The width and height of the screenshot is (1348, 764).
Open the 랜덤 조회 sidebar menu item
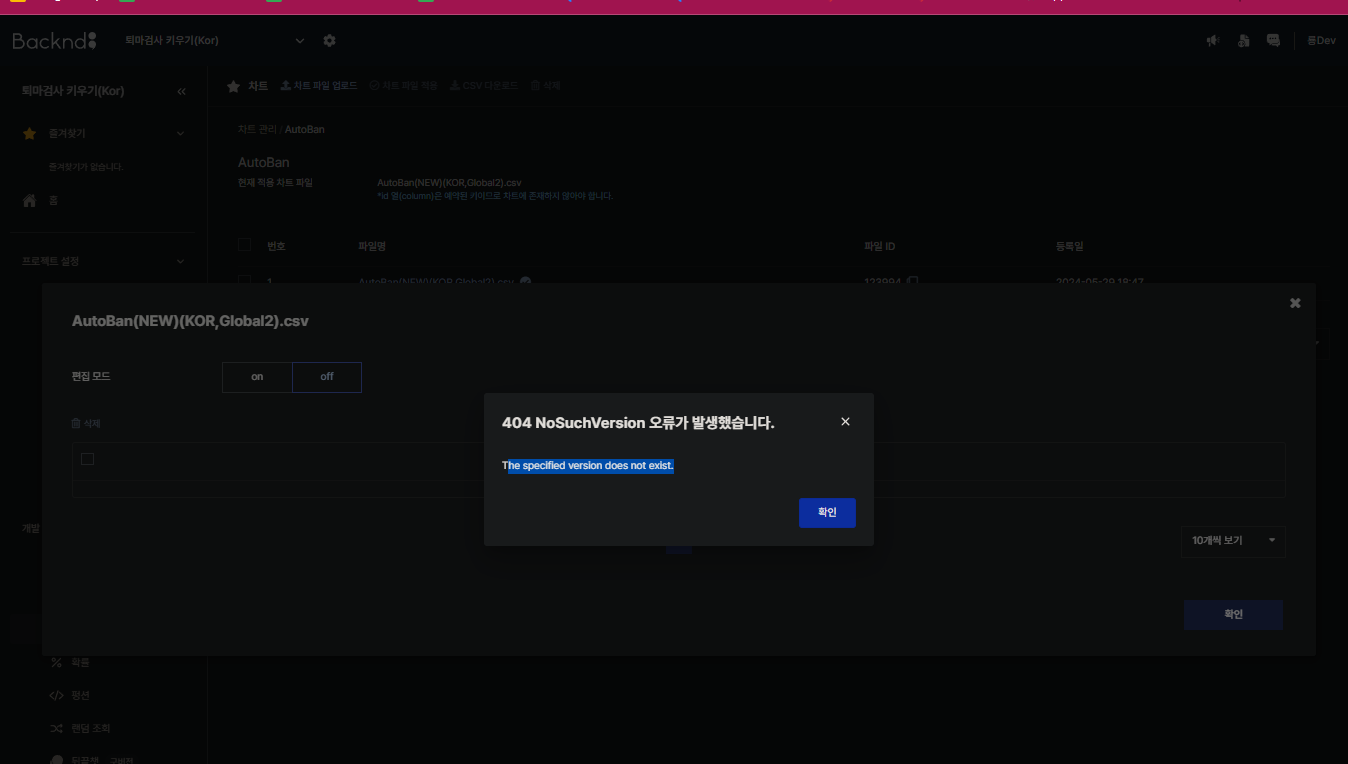(x=92, y=728)
